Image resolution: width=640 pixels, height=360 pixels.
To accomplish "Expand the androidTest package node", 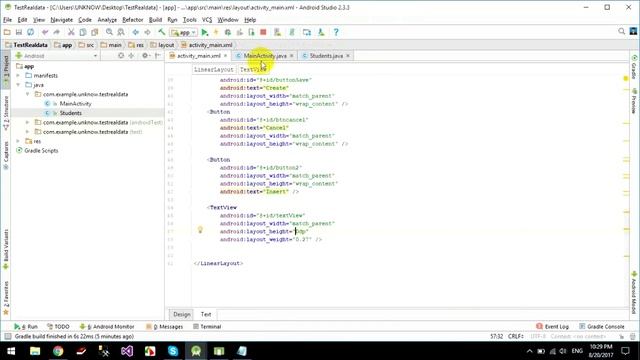I will pyautogui.click(x=27, y=122).
